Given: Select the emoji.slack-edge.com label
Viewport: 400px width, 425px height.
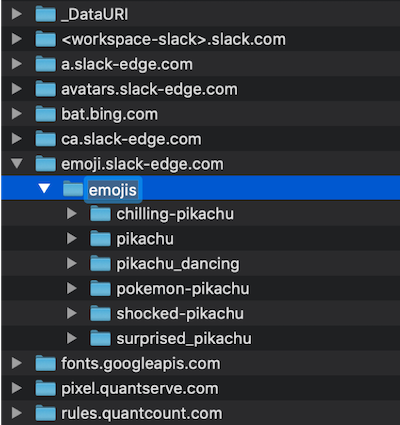Looking at the screenshot, I should [142, 164].
